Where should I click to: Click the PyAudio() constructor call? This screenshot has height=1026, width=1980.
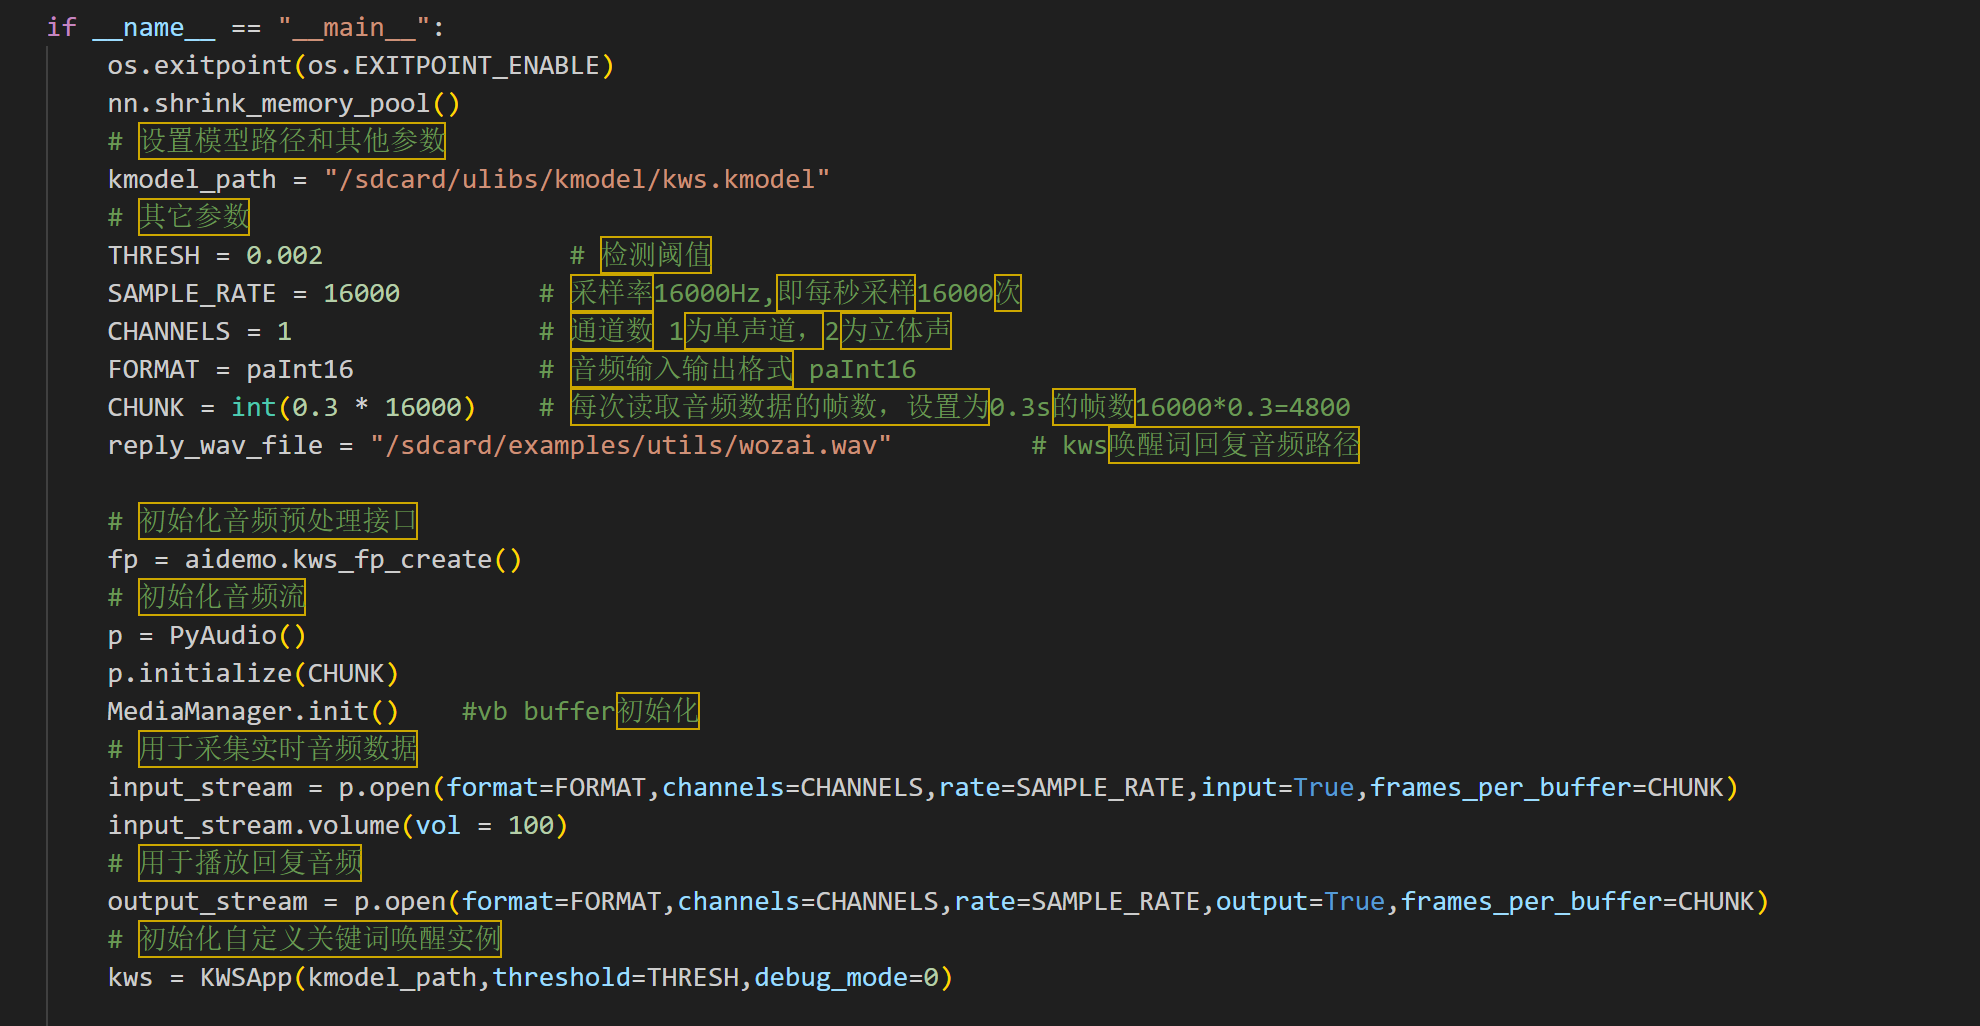click(237, 636)
